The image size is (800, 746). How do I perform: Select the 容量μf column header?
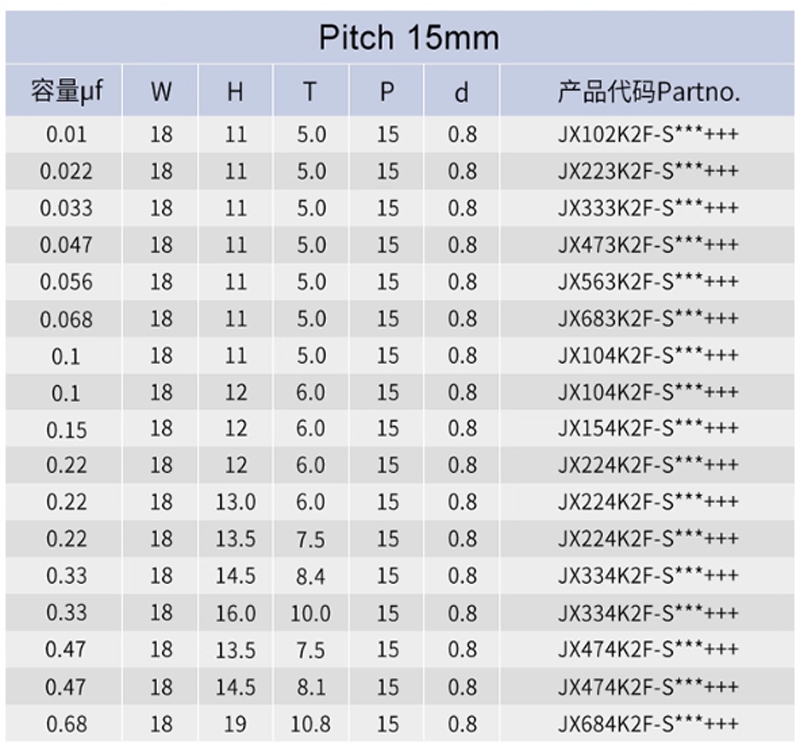click(66, 92)
